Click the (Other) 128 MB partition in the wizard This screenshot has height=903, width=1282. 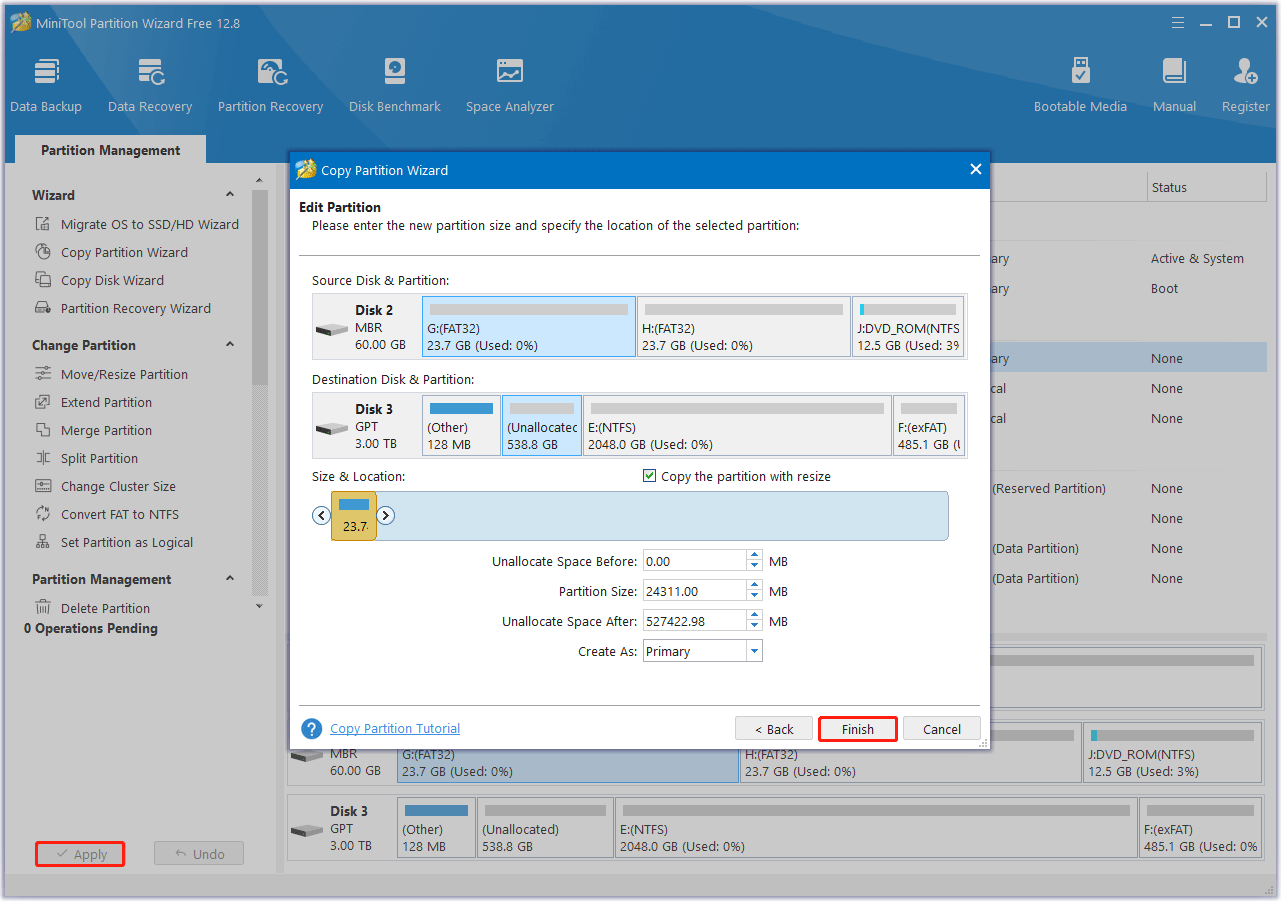click(x=461, y=425)
